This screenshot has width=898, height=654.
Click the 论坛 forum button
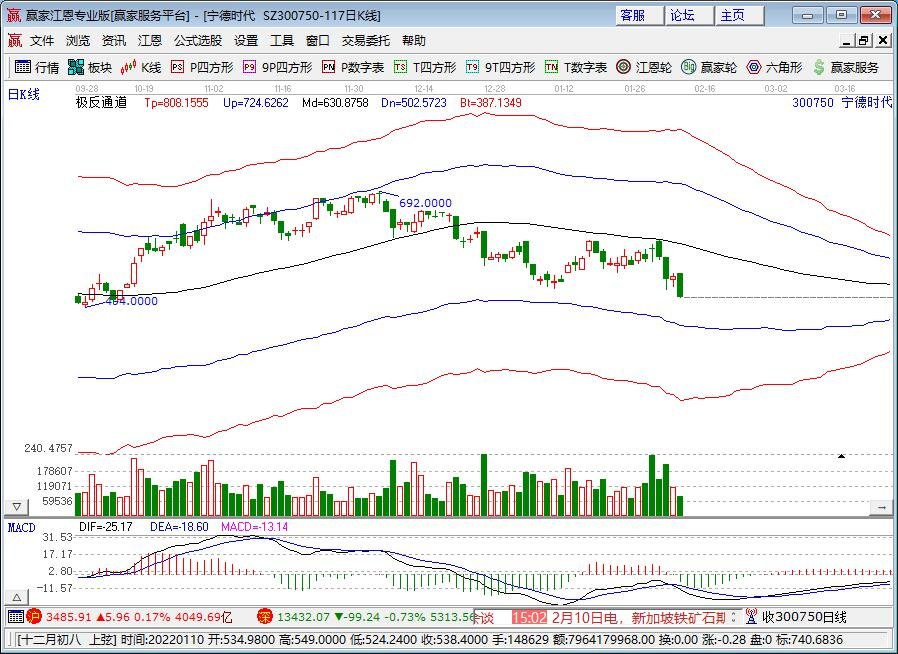[690, 15]
